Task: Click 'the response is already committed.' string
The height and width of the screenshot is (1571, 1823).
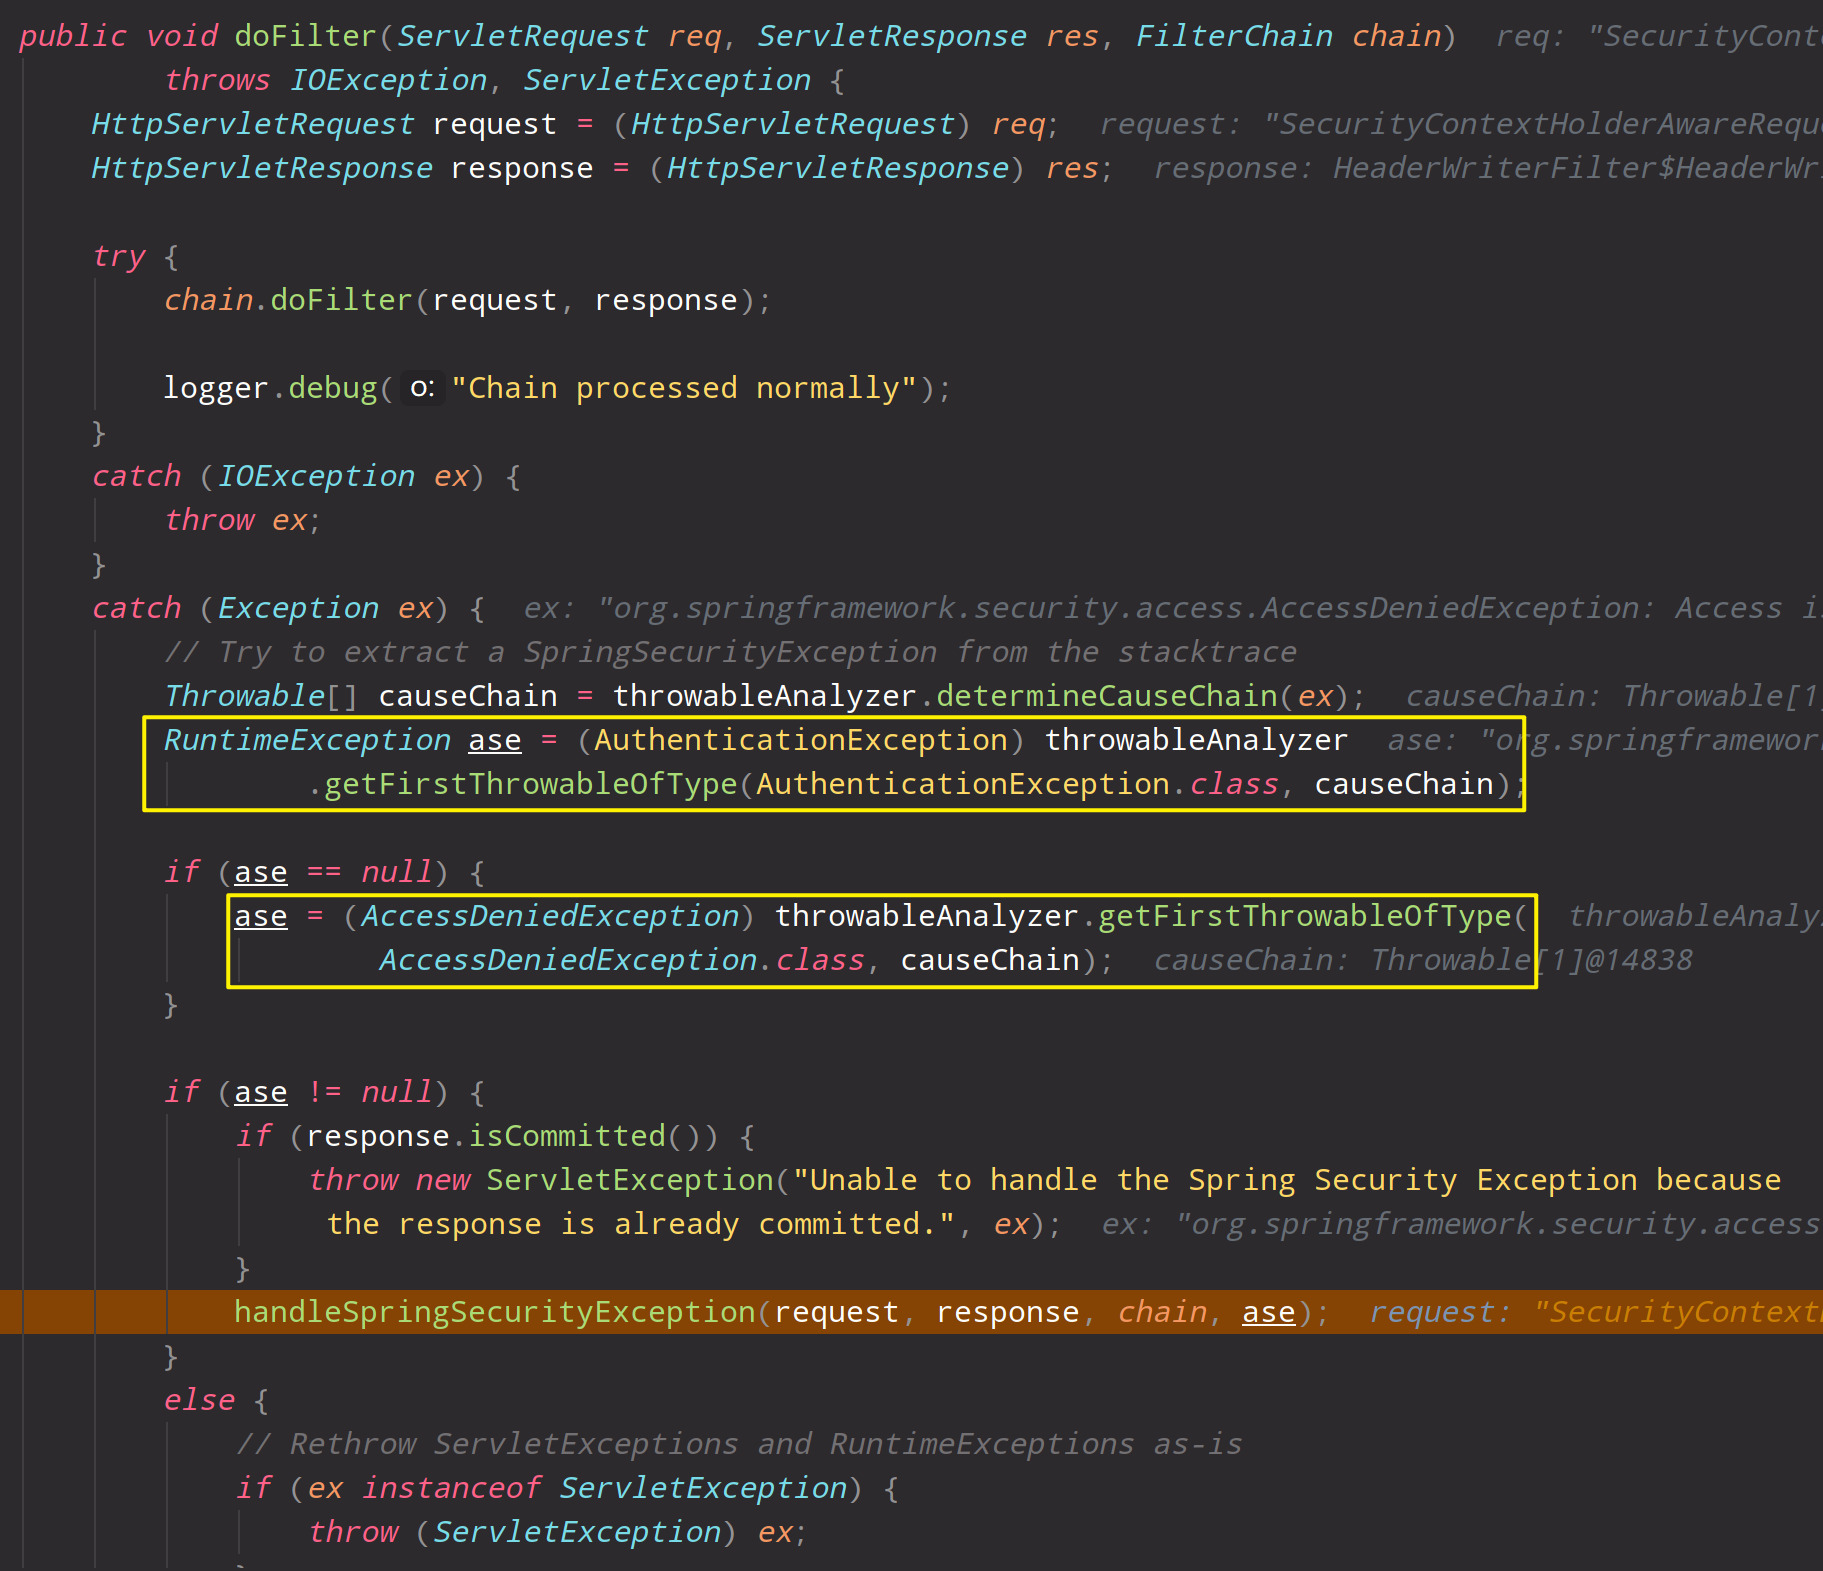Action: tap(640, 1224)
